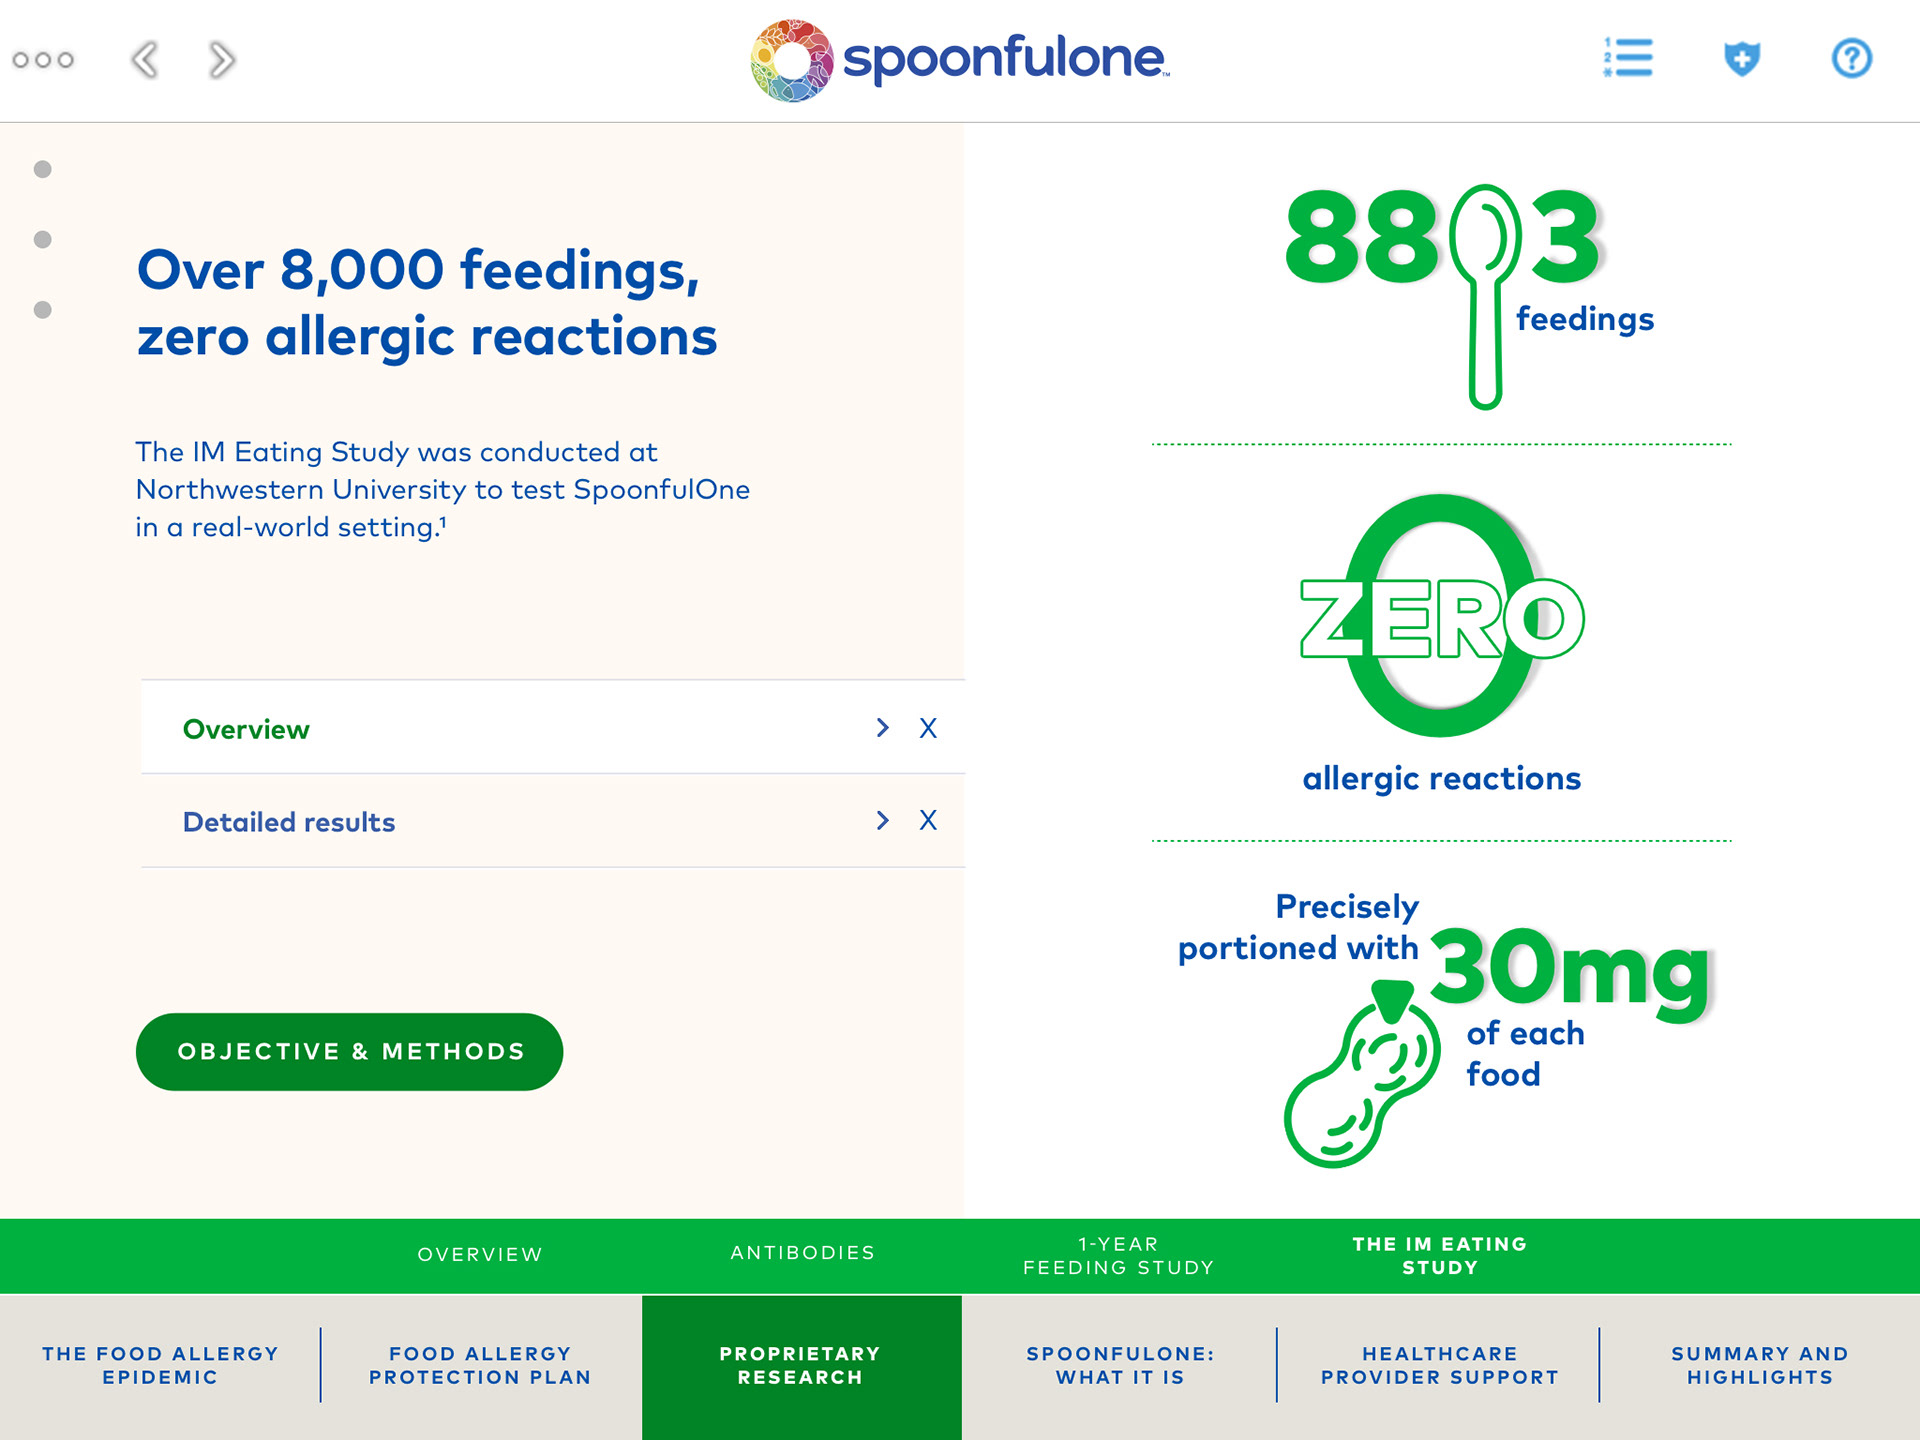Open the 1-Year Feeding Study sub-tab
This screenshot has width=1920, height=1440.
click(1118, 1256)
